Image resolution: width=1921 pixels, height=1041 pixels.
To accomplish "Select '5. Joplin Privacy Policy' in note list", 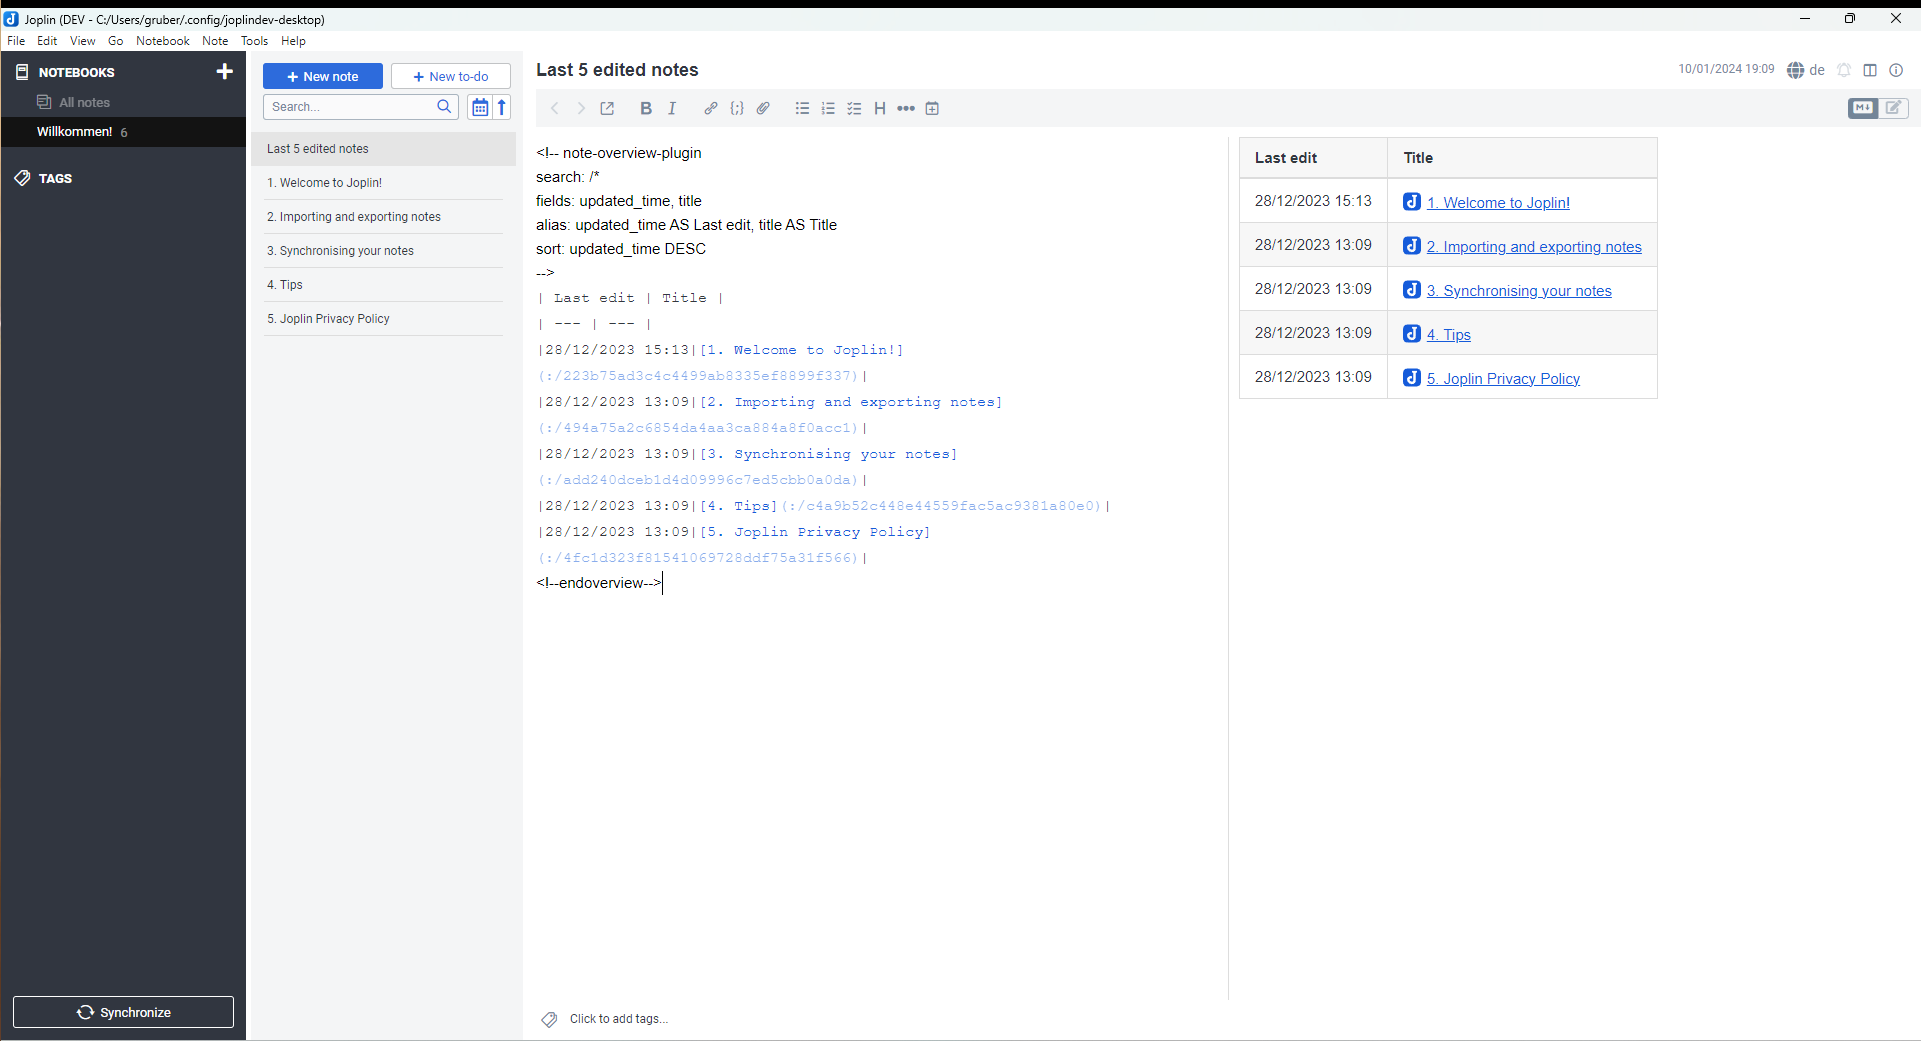I will [383, 319].
